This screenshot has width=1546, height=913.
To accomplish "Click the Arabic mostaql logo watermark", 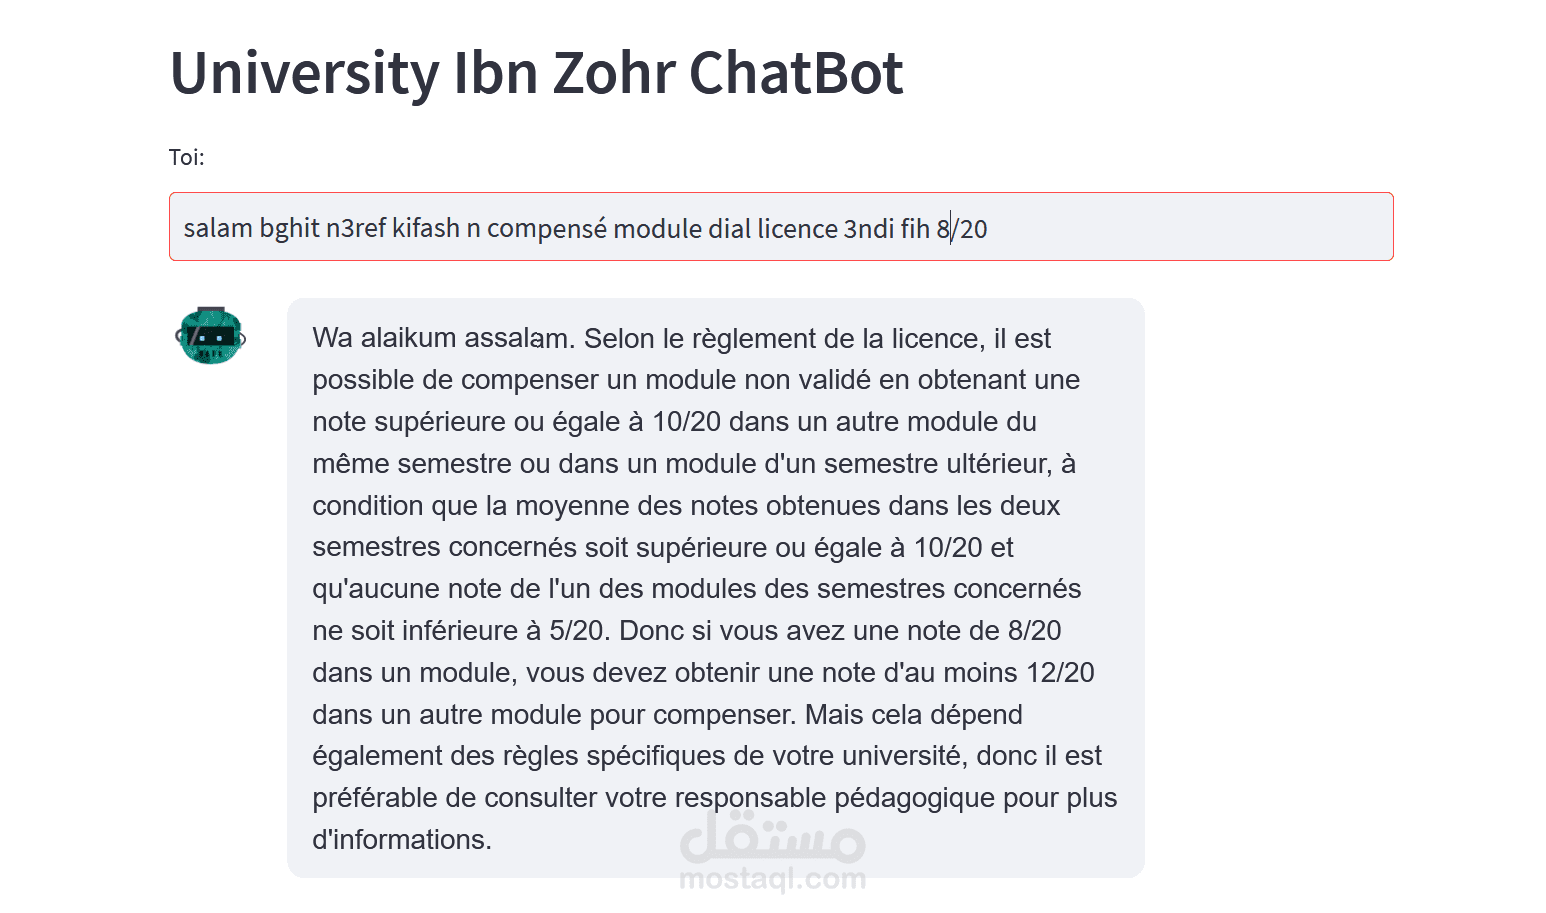I will coord(772,837).
